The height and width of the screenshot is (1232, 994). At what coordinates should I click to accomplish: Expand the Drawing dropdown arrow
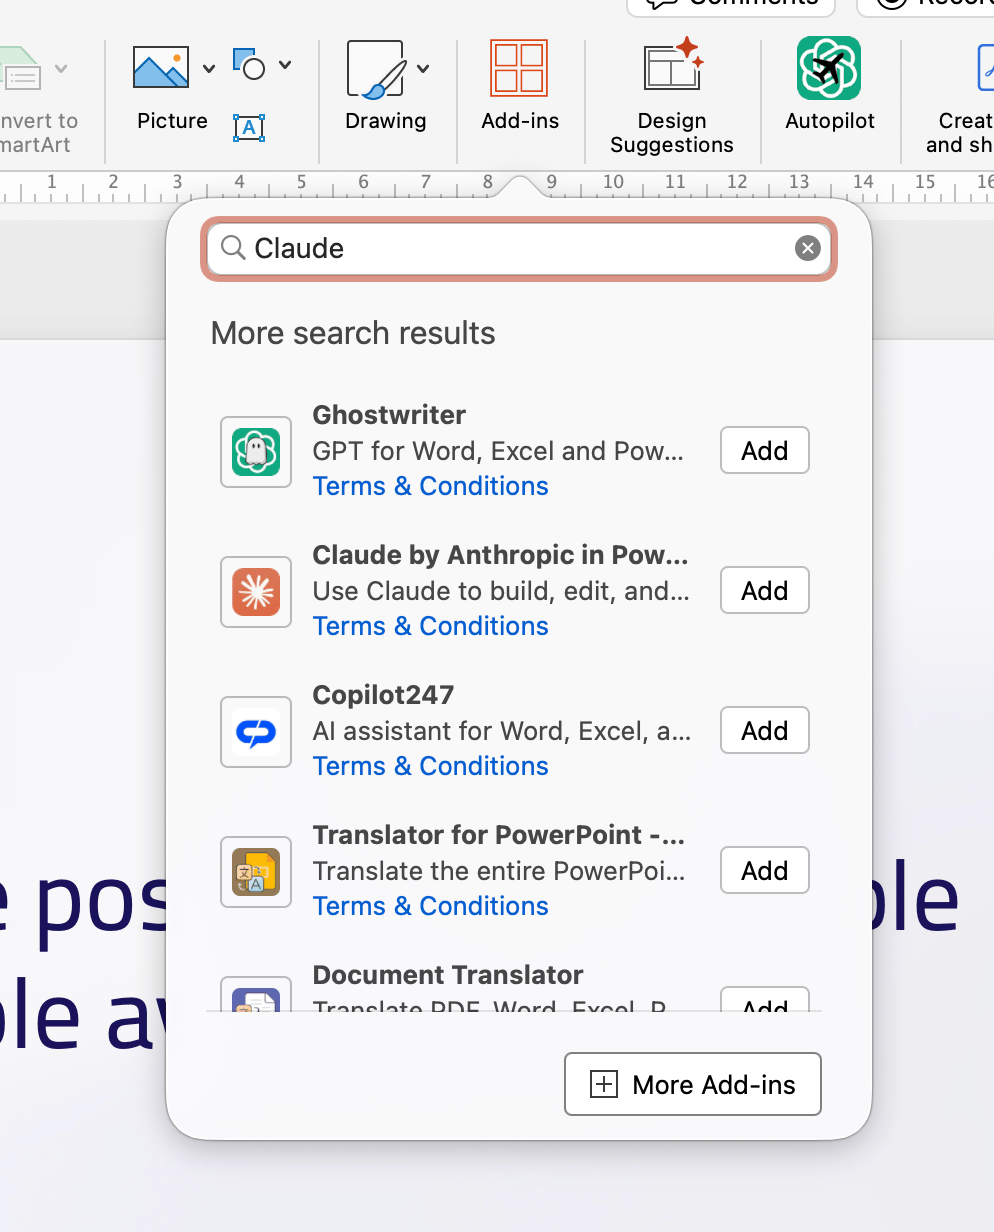(x=423, y=69)
